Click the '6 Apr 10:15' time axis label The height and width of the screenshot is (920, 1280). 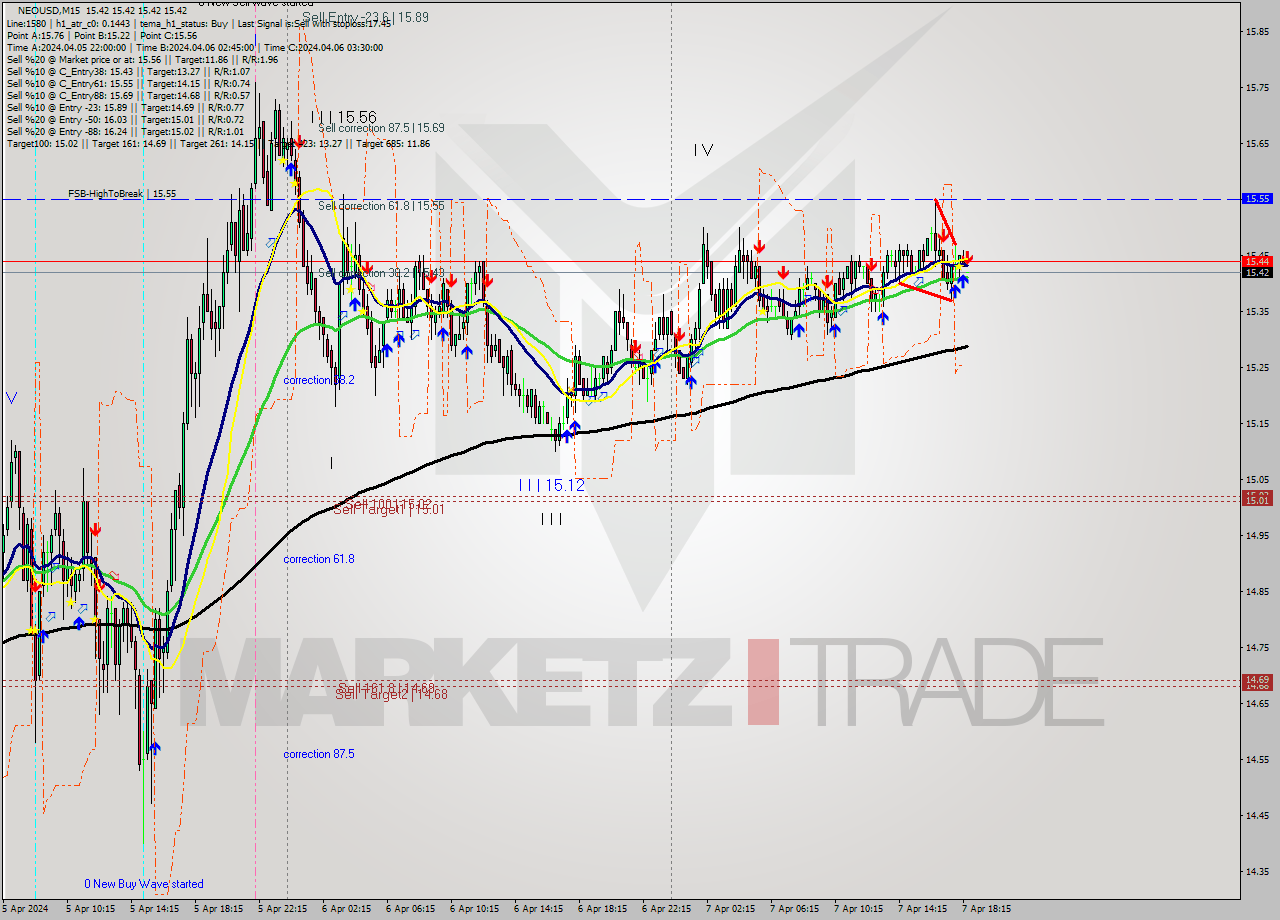(x=474, y=909)
